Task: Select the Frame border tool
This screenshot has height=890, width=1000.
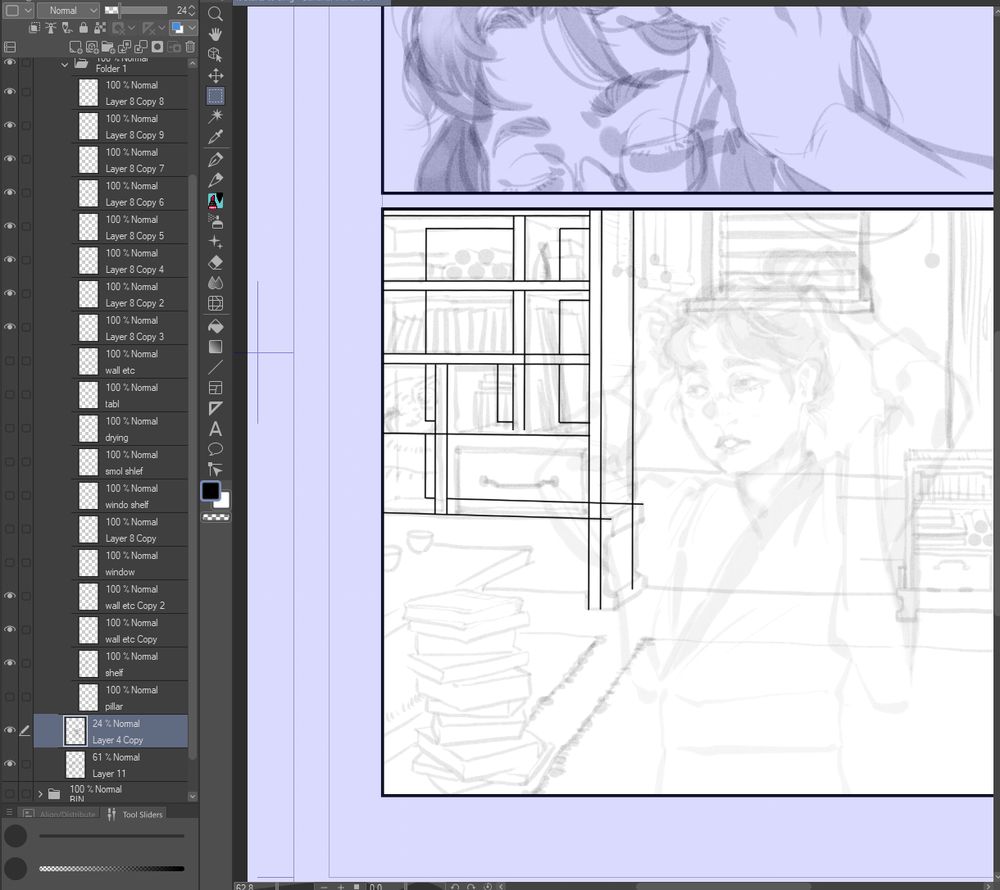Action: 216,388
